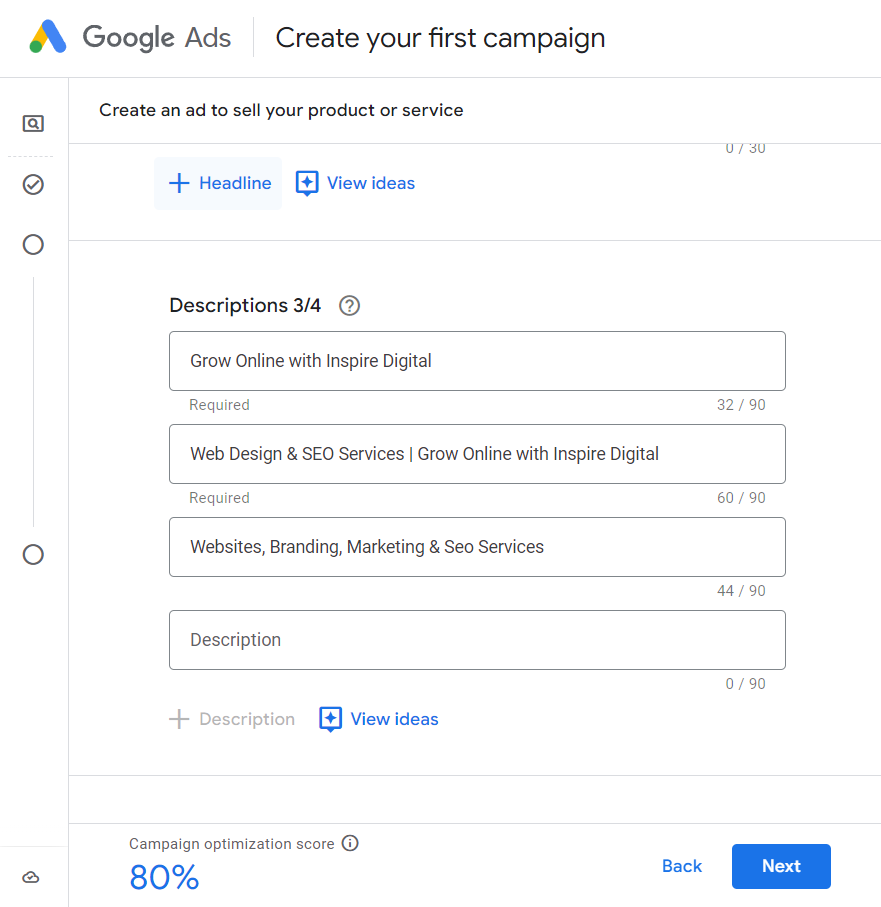The height and width of the screenshot is (907, 881).
Task: Click campaign optimization score info icon
Action: point(350,843)
